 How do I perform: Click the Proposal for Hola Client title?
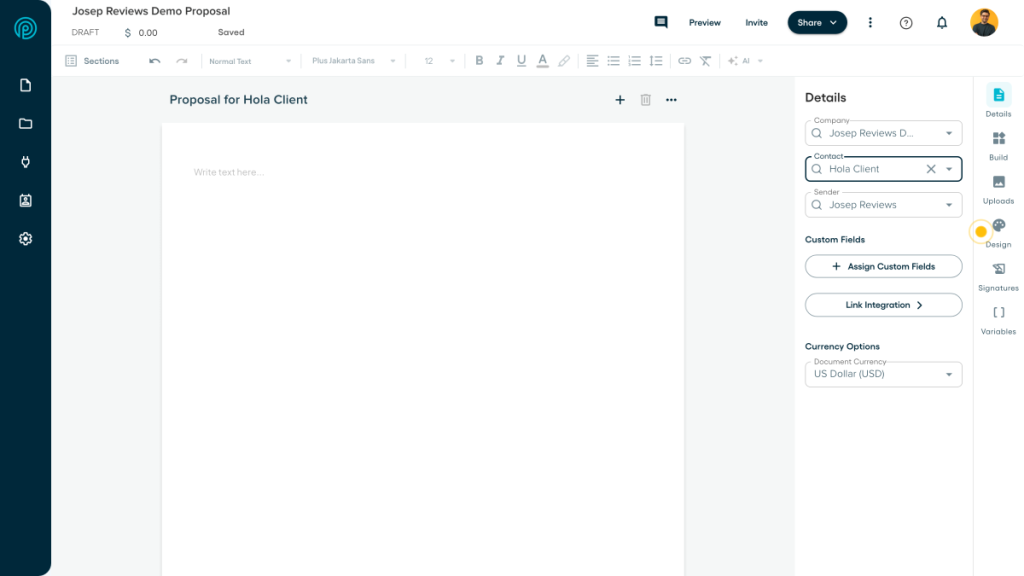[x=238, y=100]
